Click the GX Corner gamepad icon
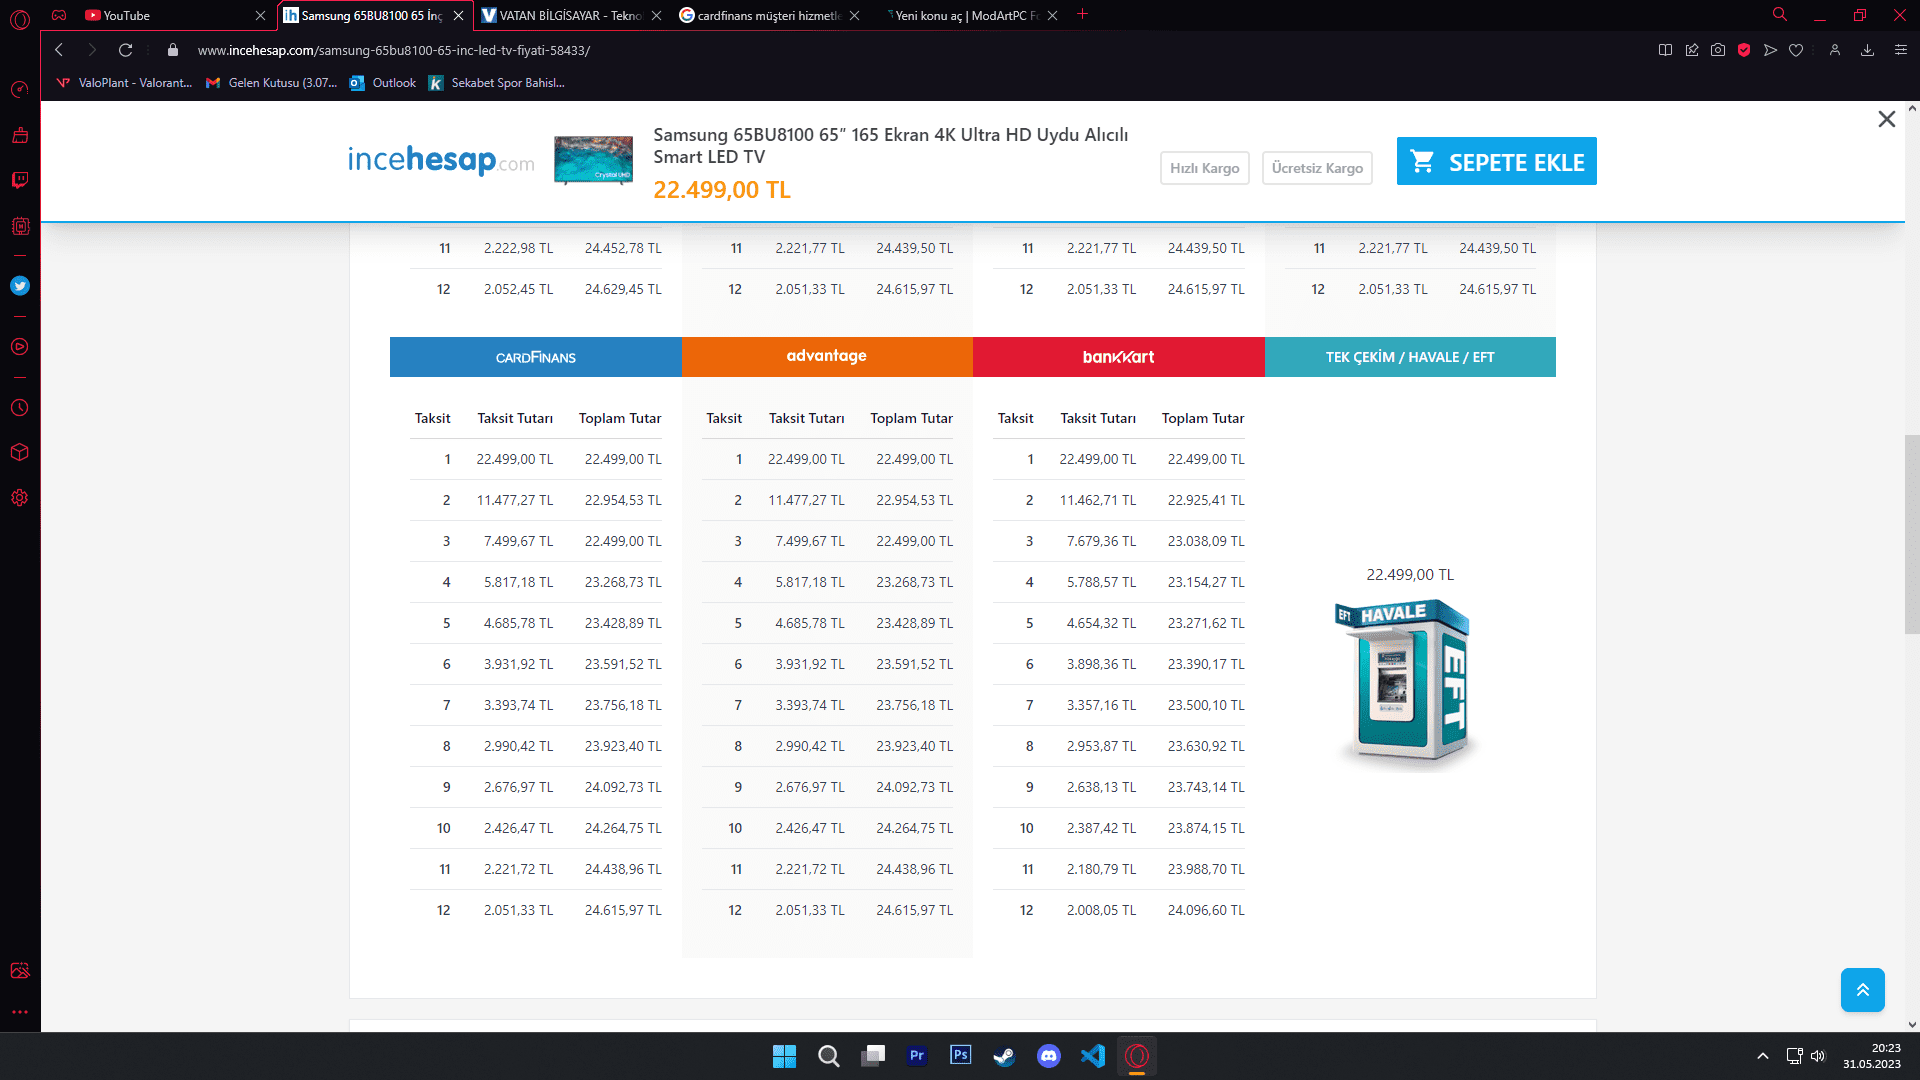The image size is (1920, 1080). [59, 15]
